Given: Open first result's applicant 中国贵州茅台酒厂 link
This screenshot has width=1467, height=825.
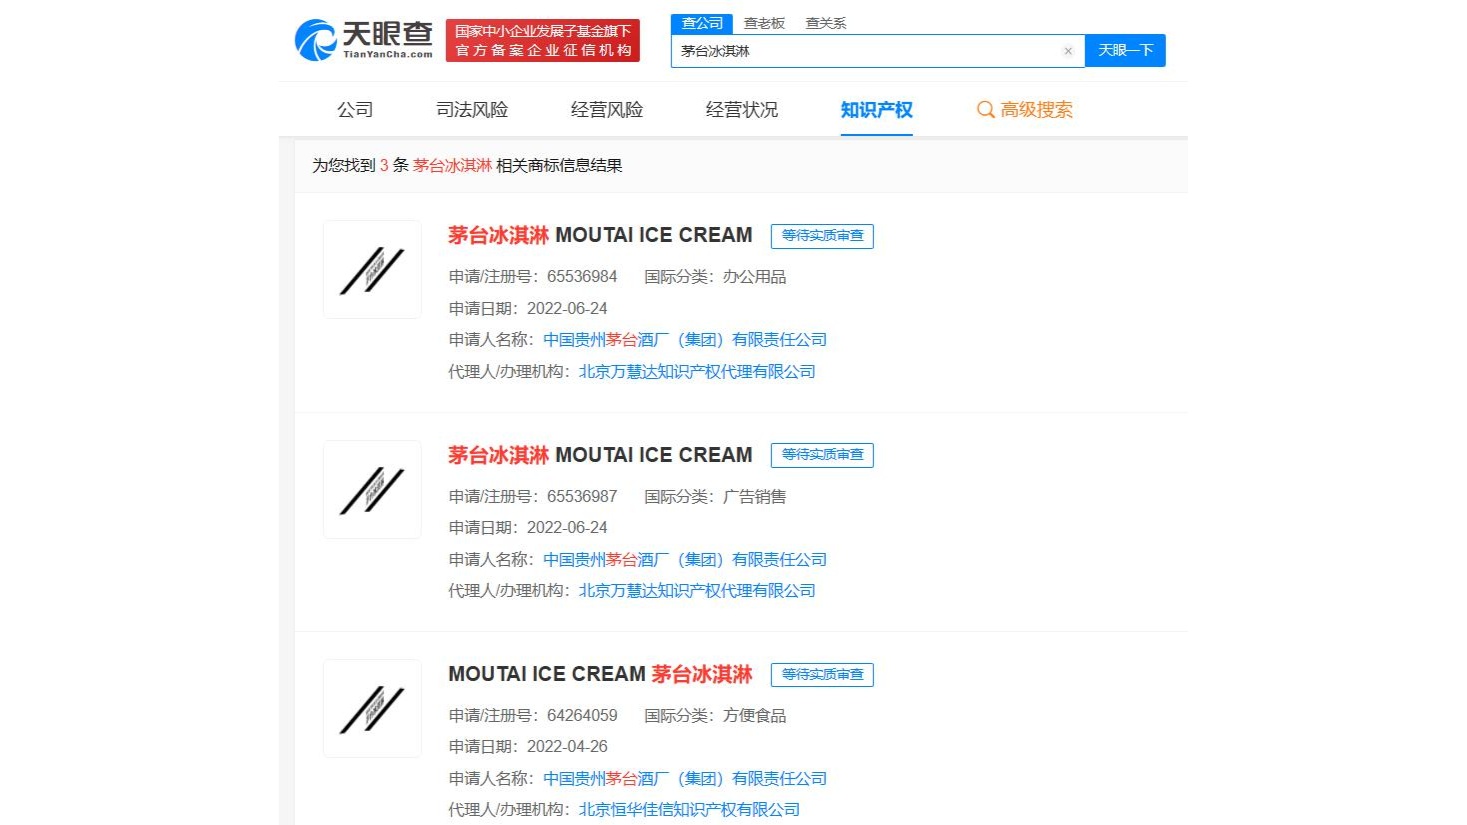Looking at the screenshot, I should 685,340.
